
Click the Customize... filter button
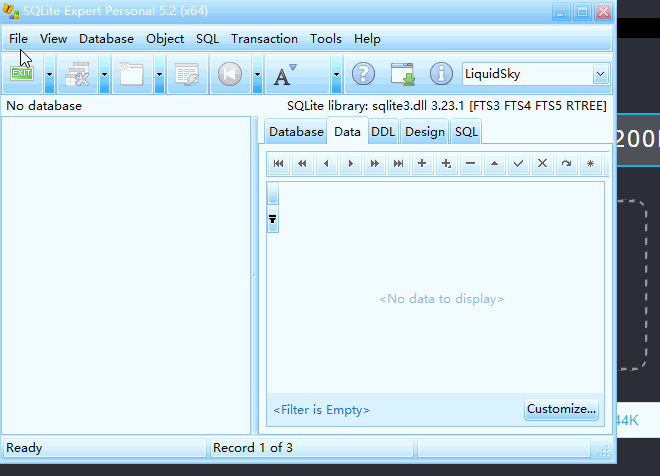tap(562, 409)
